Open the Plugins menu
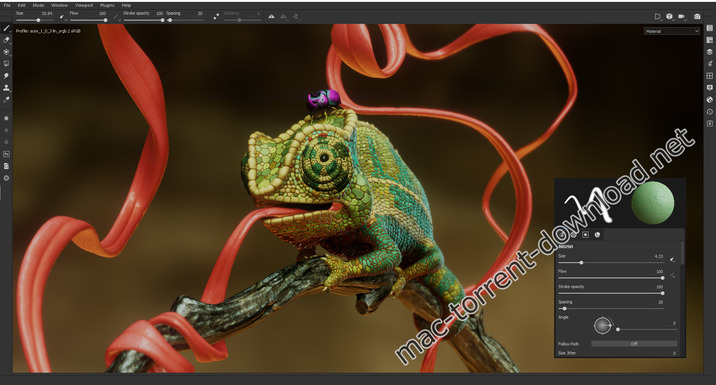This screenshot has height=385, width=716. pyautogui.click(x=107, y=5)
